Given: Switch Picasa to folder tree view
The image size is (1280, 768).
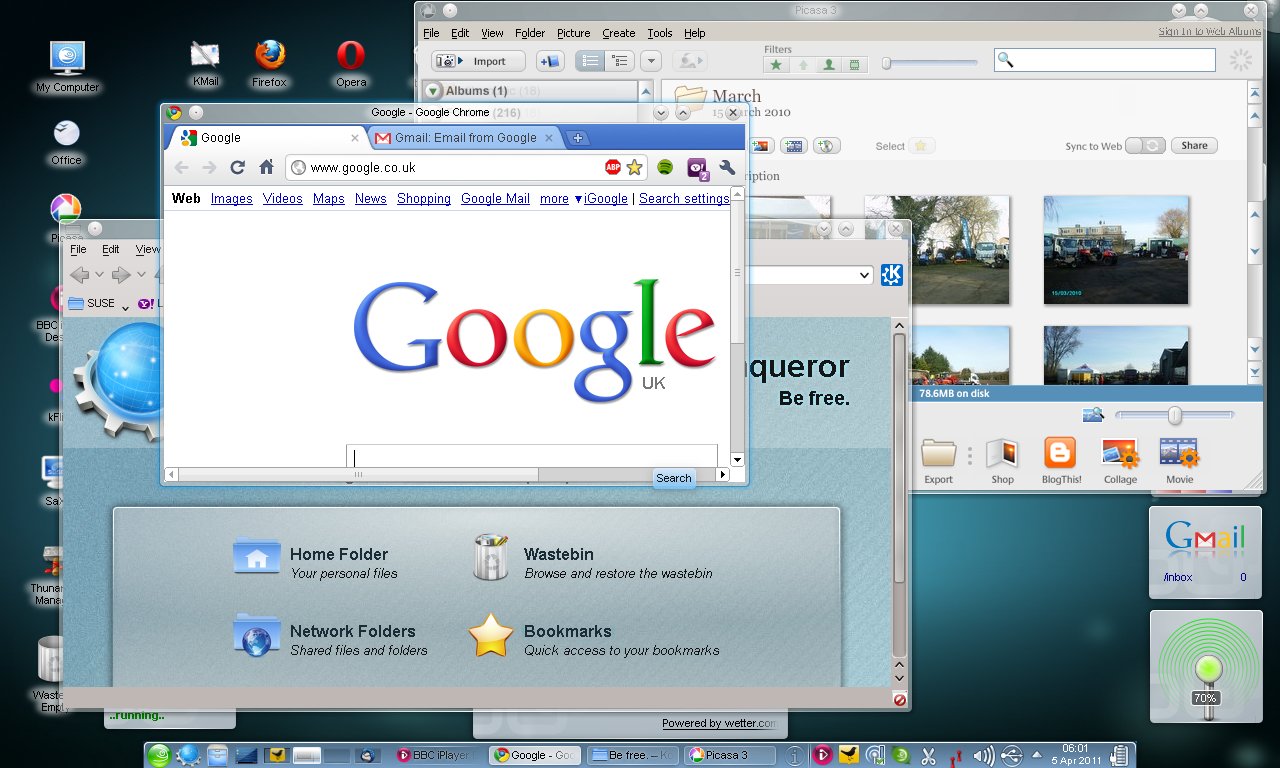Looking at the screenshot, I should [620, 61].
